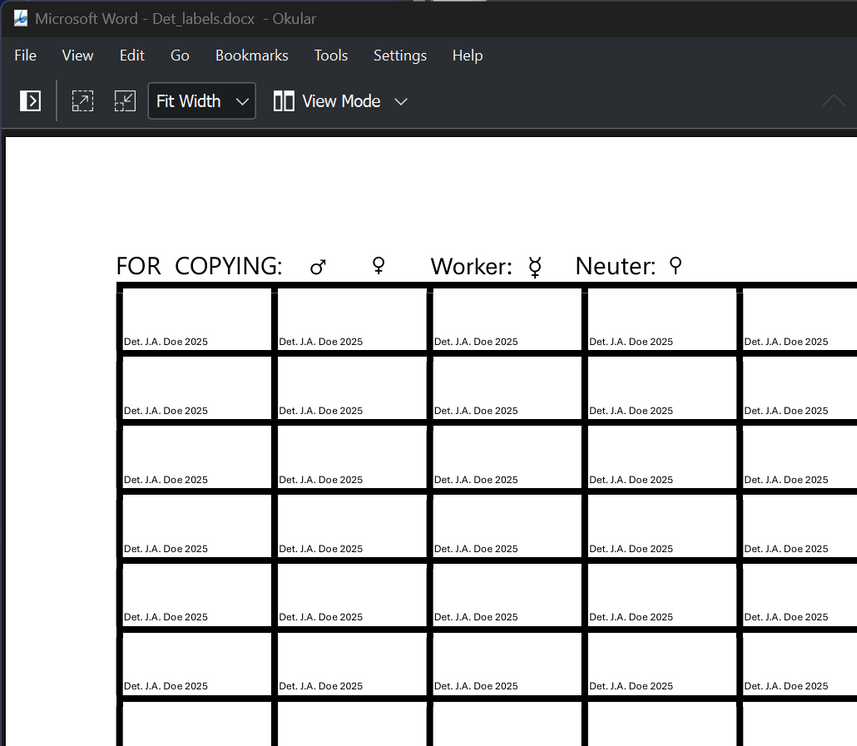Click the Okular document icon in title bar
Viewport: 857px width, 746px height.
coord(20,18)
